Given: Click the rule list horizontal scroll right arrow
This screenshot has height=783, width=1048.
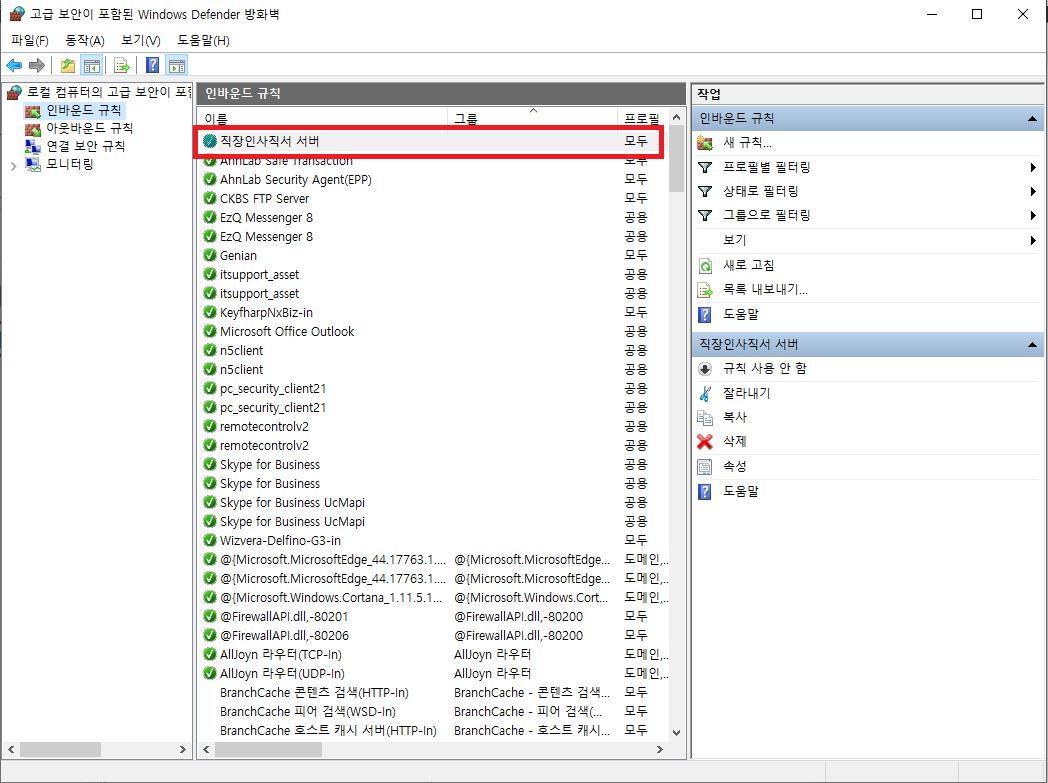Looking at the screenshot, I should click(x=660, y=750).
